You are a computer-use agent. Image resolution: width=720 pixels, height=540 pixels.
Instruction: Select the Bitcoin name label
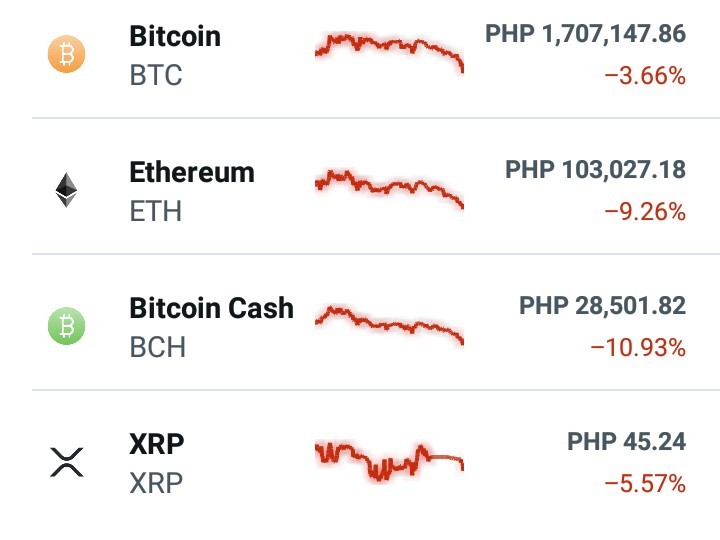click(x=175, y=36)
